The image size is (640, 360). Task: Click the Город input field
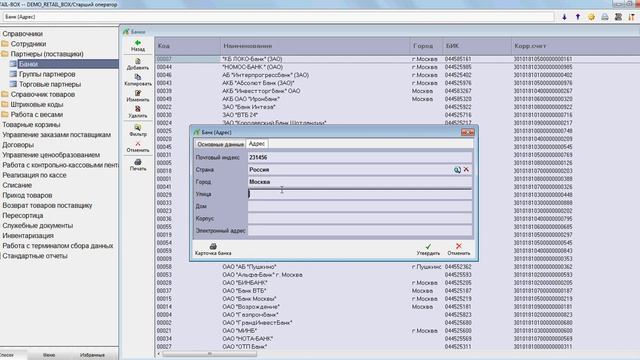(360, 182)
